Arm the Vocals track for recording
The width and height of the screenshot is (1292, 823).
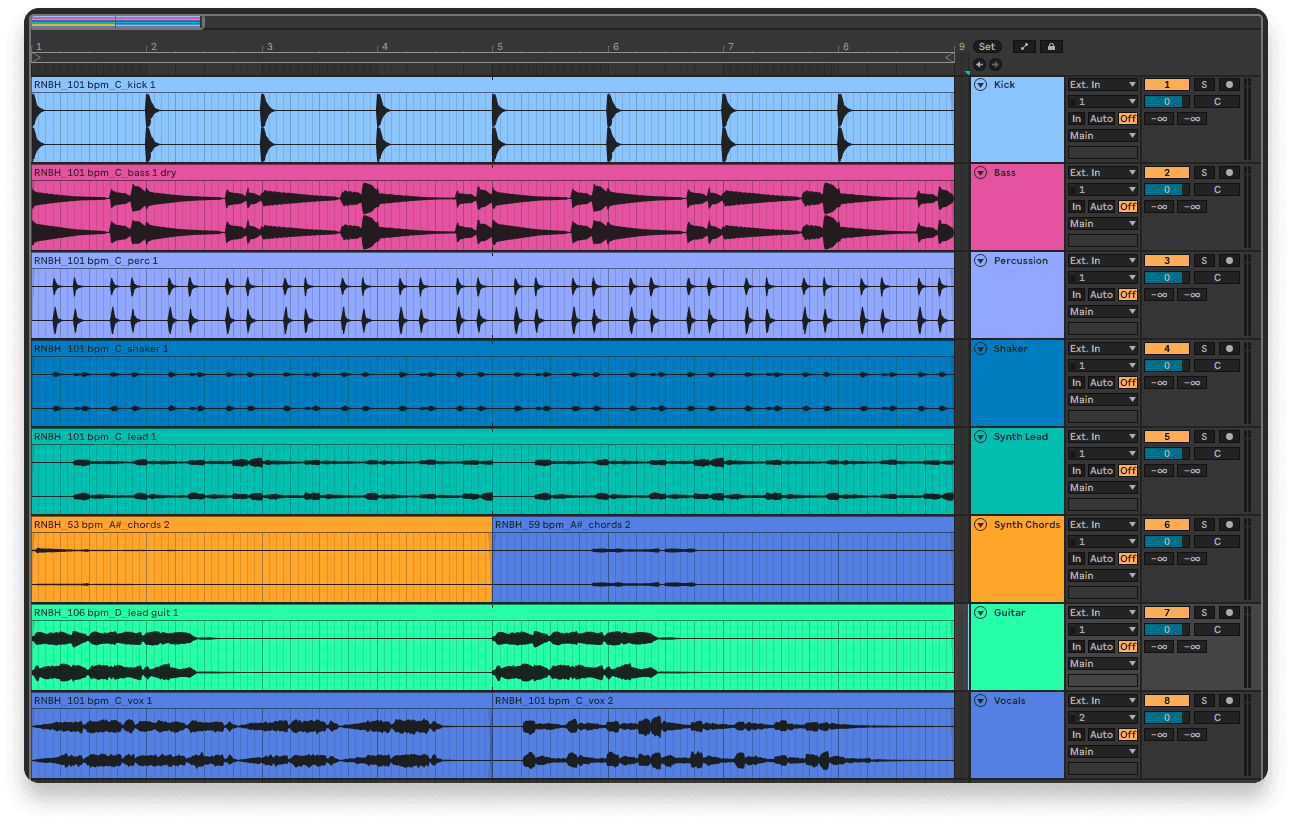[x=1229, y=700]
